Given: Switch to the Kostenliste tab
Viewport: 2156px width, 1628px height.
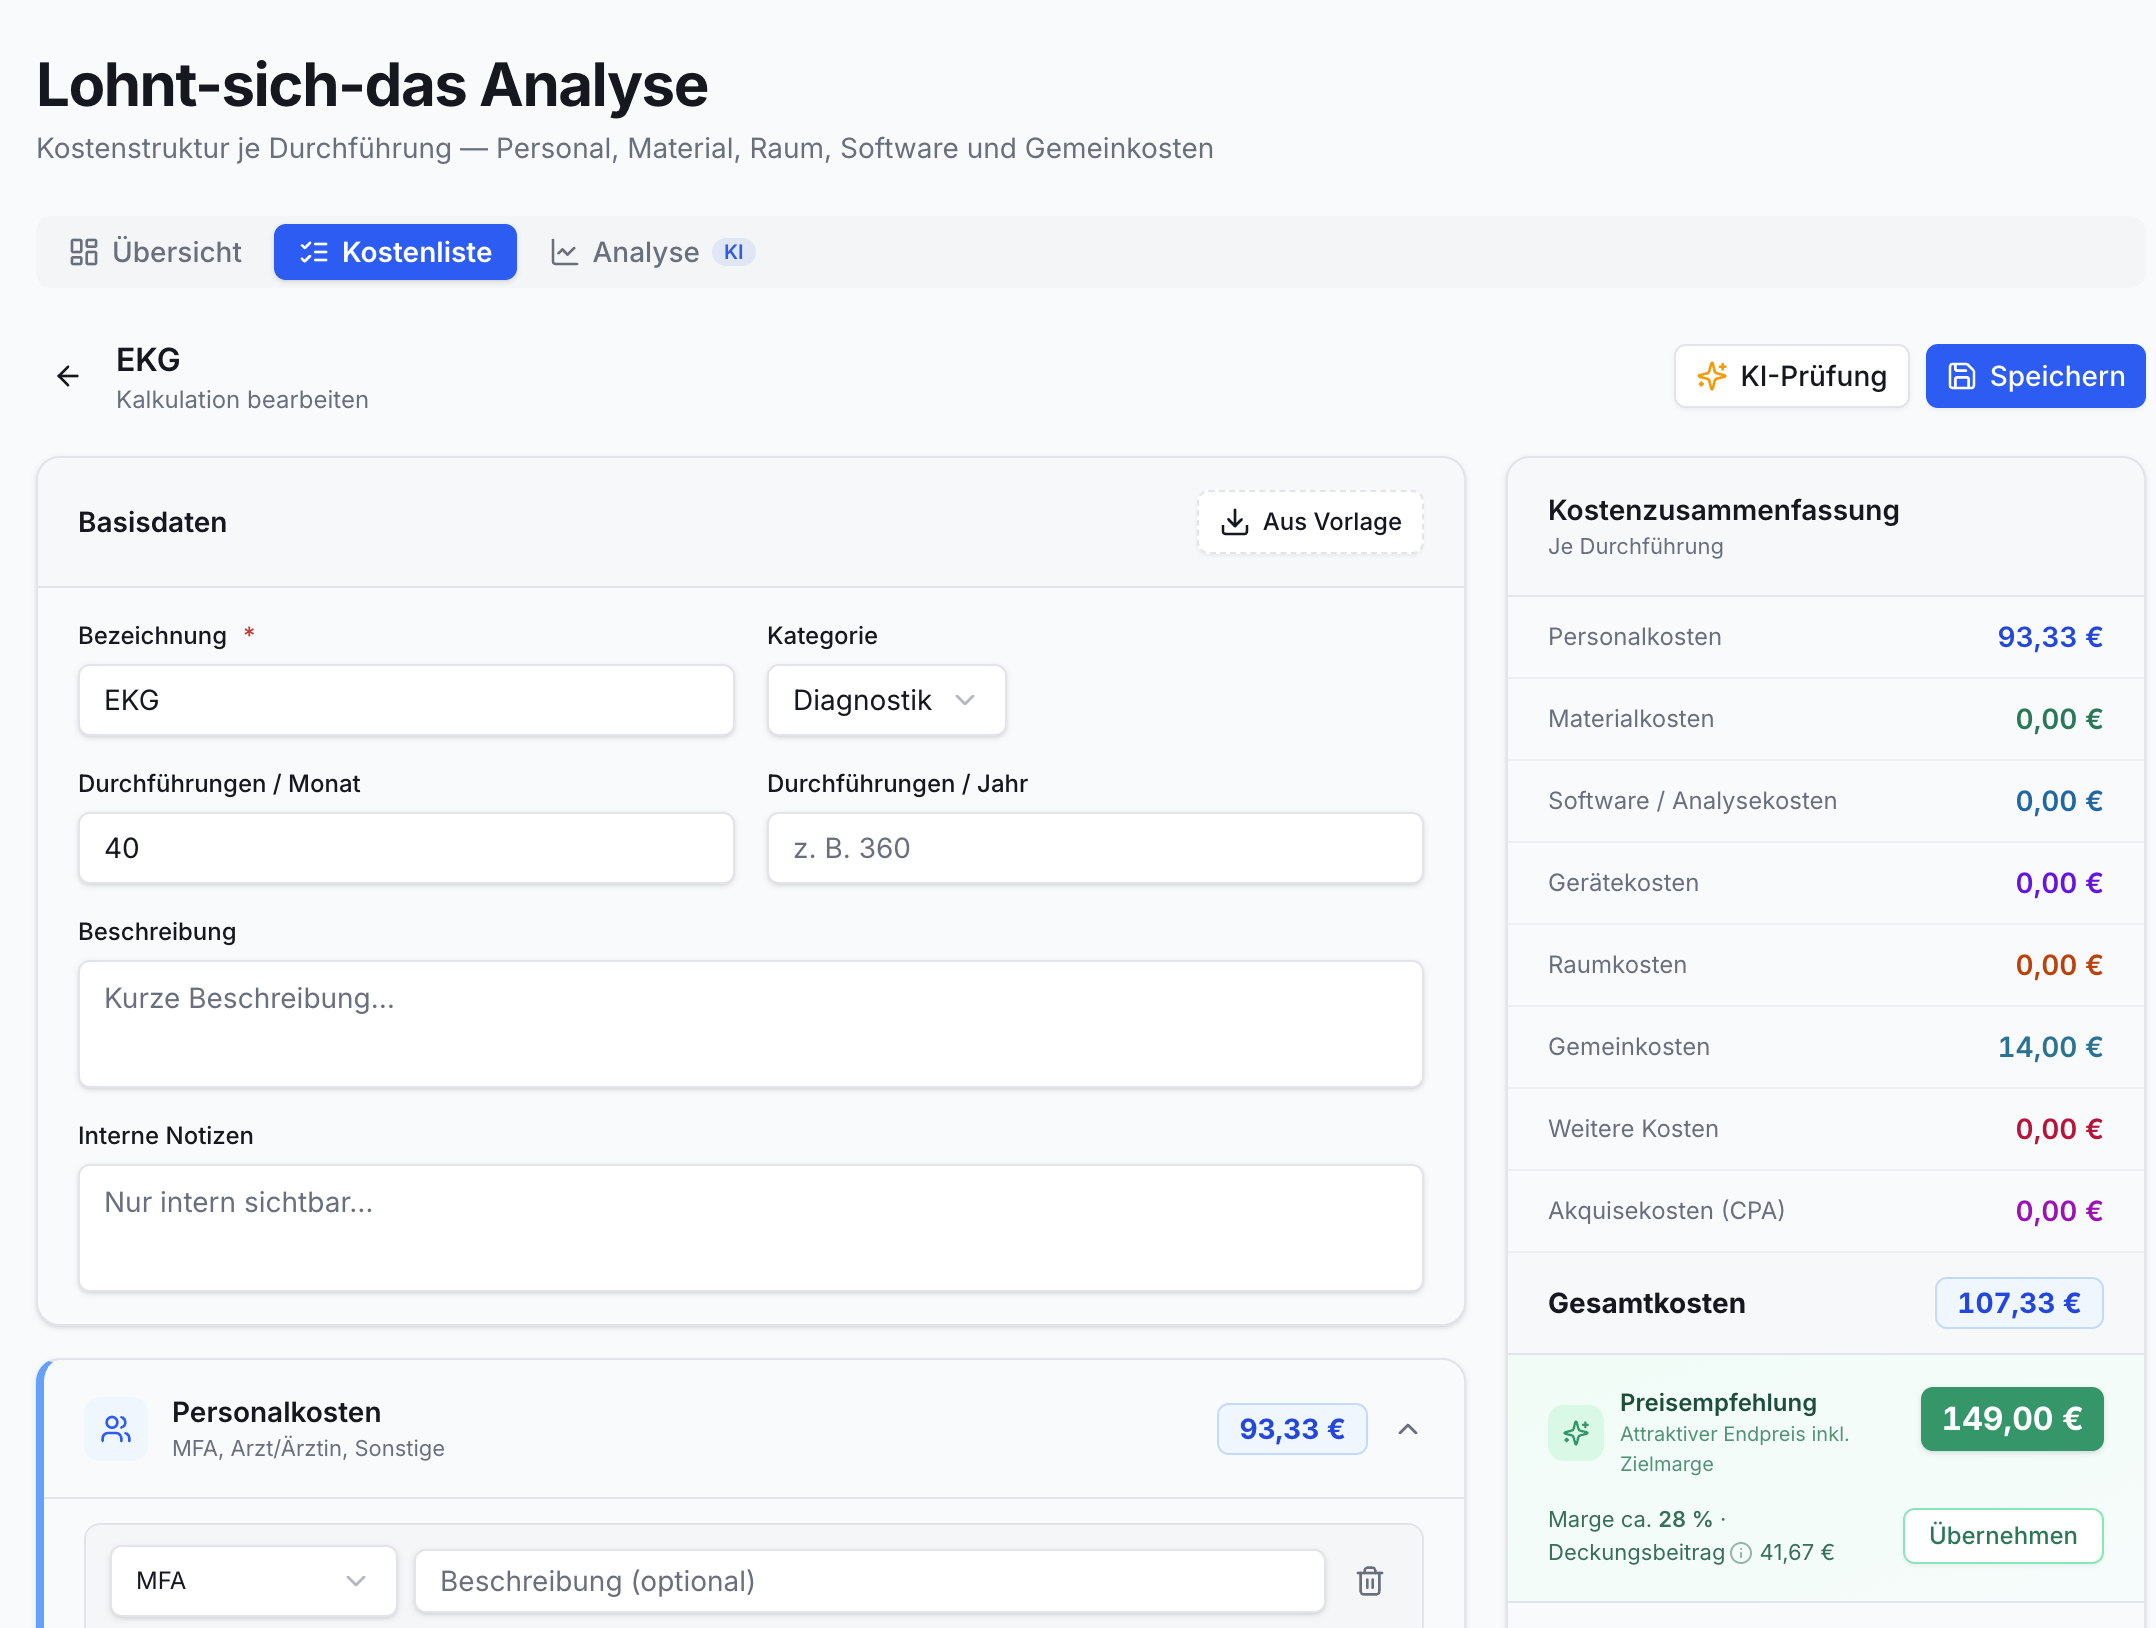Looking at the screenshot, I should [395, 252].
